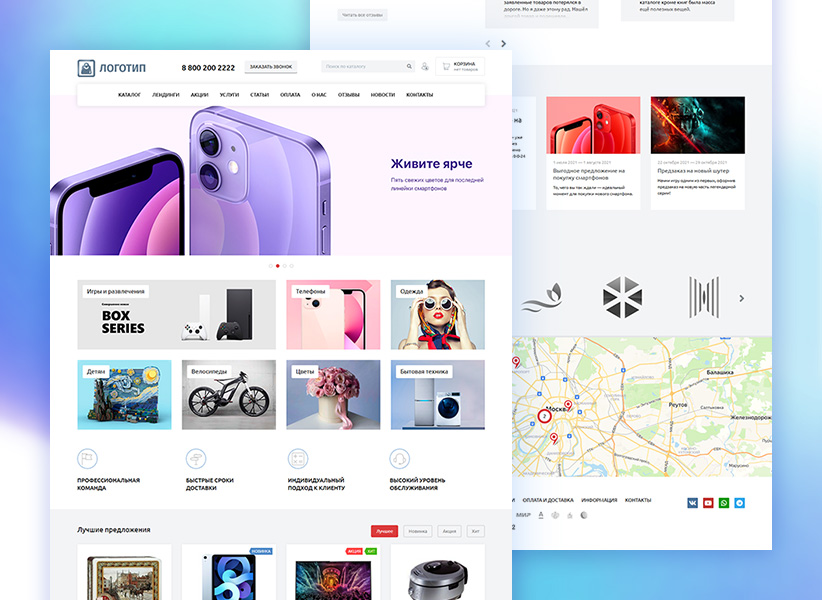Select КОНТАКТЫ in the navigation menu

point(420,94)
